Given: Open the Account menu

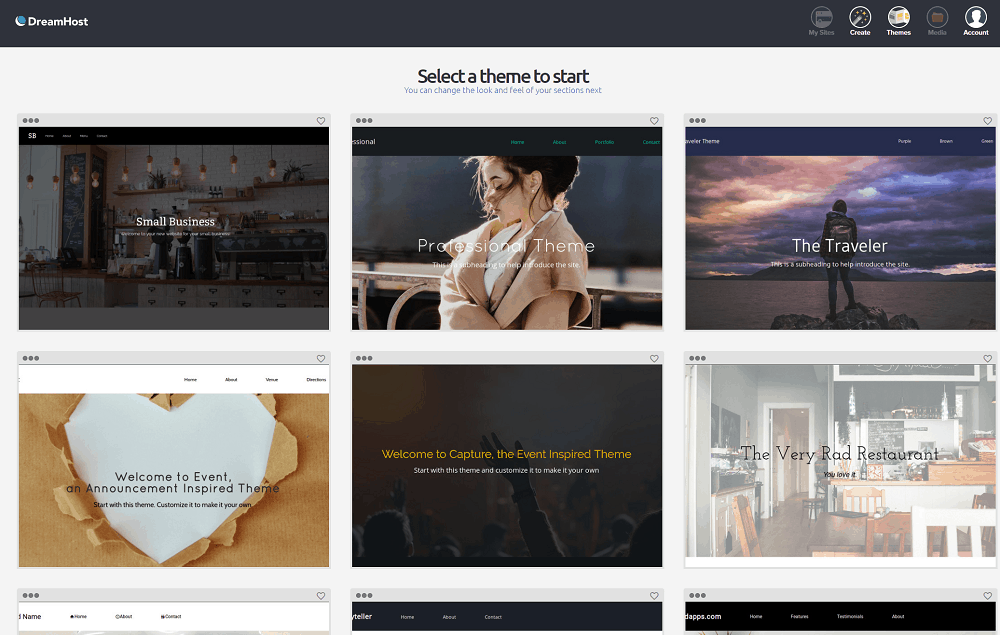Looking at the screenshot, I should pos(976,21).
